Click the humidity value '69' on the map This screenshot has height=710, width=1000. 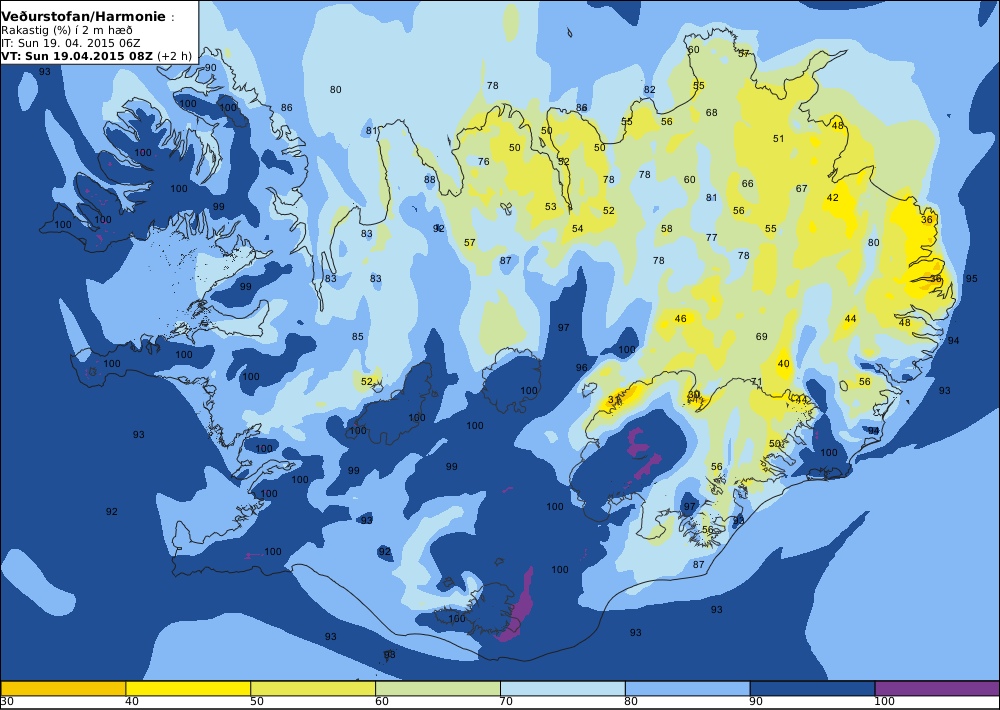(761, 336)
